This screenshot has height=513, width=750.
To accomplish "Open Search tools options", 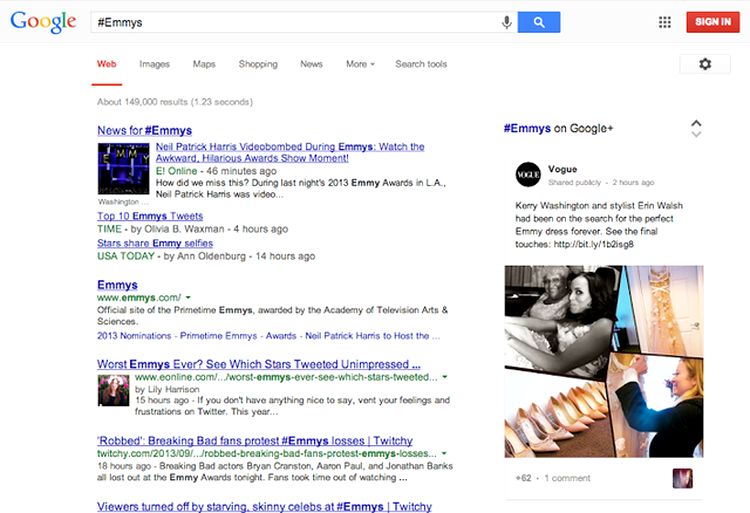I will click(421, 64).
